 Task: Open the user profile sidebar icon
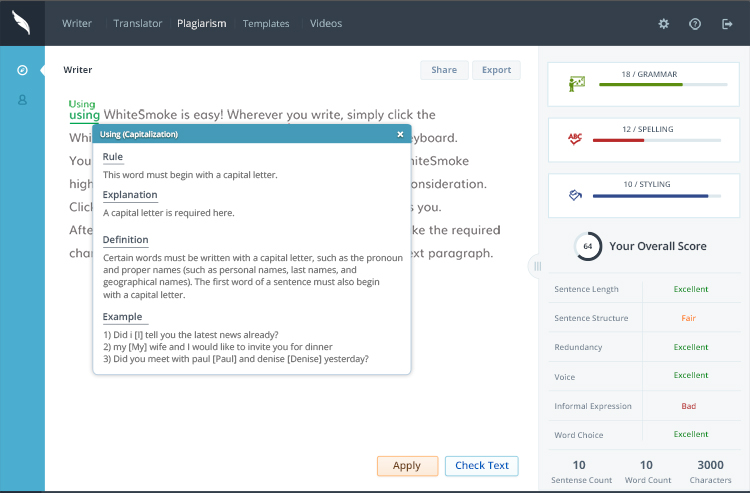(22, 100)
